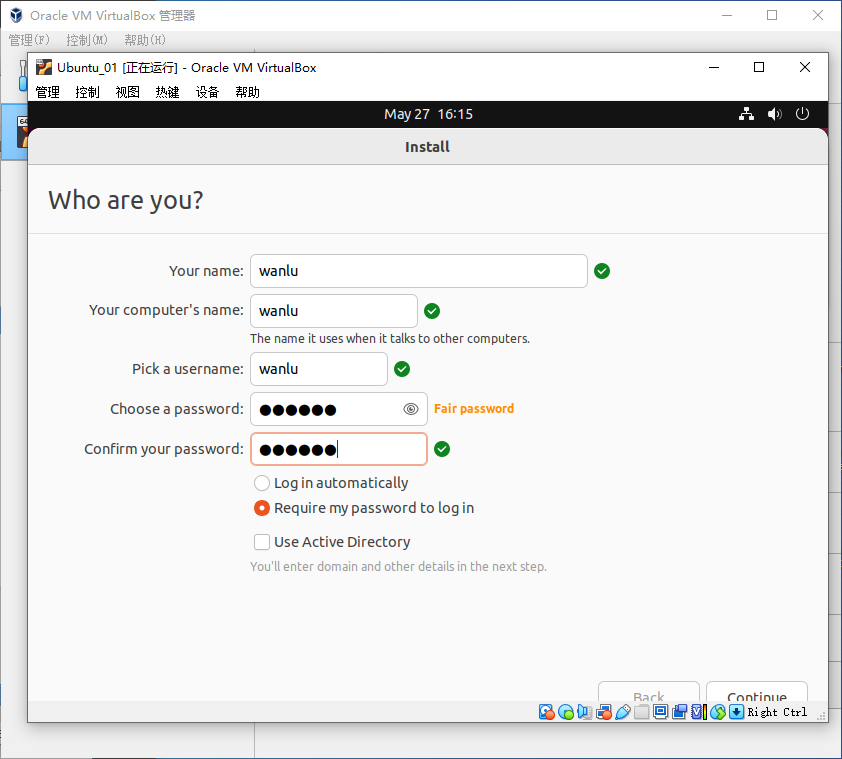The height and width of the screenshot is (759, 842).
Task: Click the date and time in Ubuntu top bar
Action: 429,114
